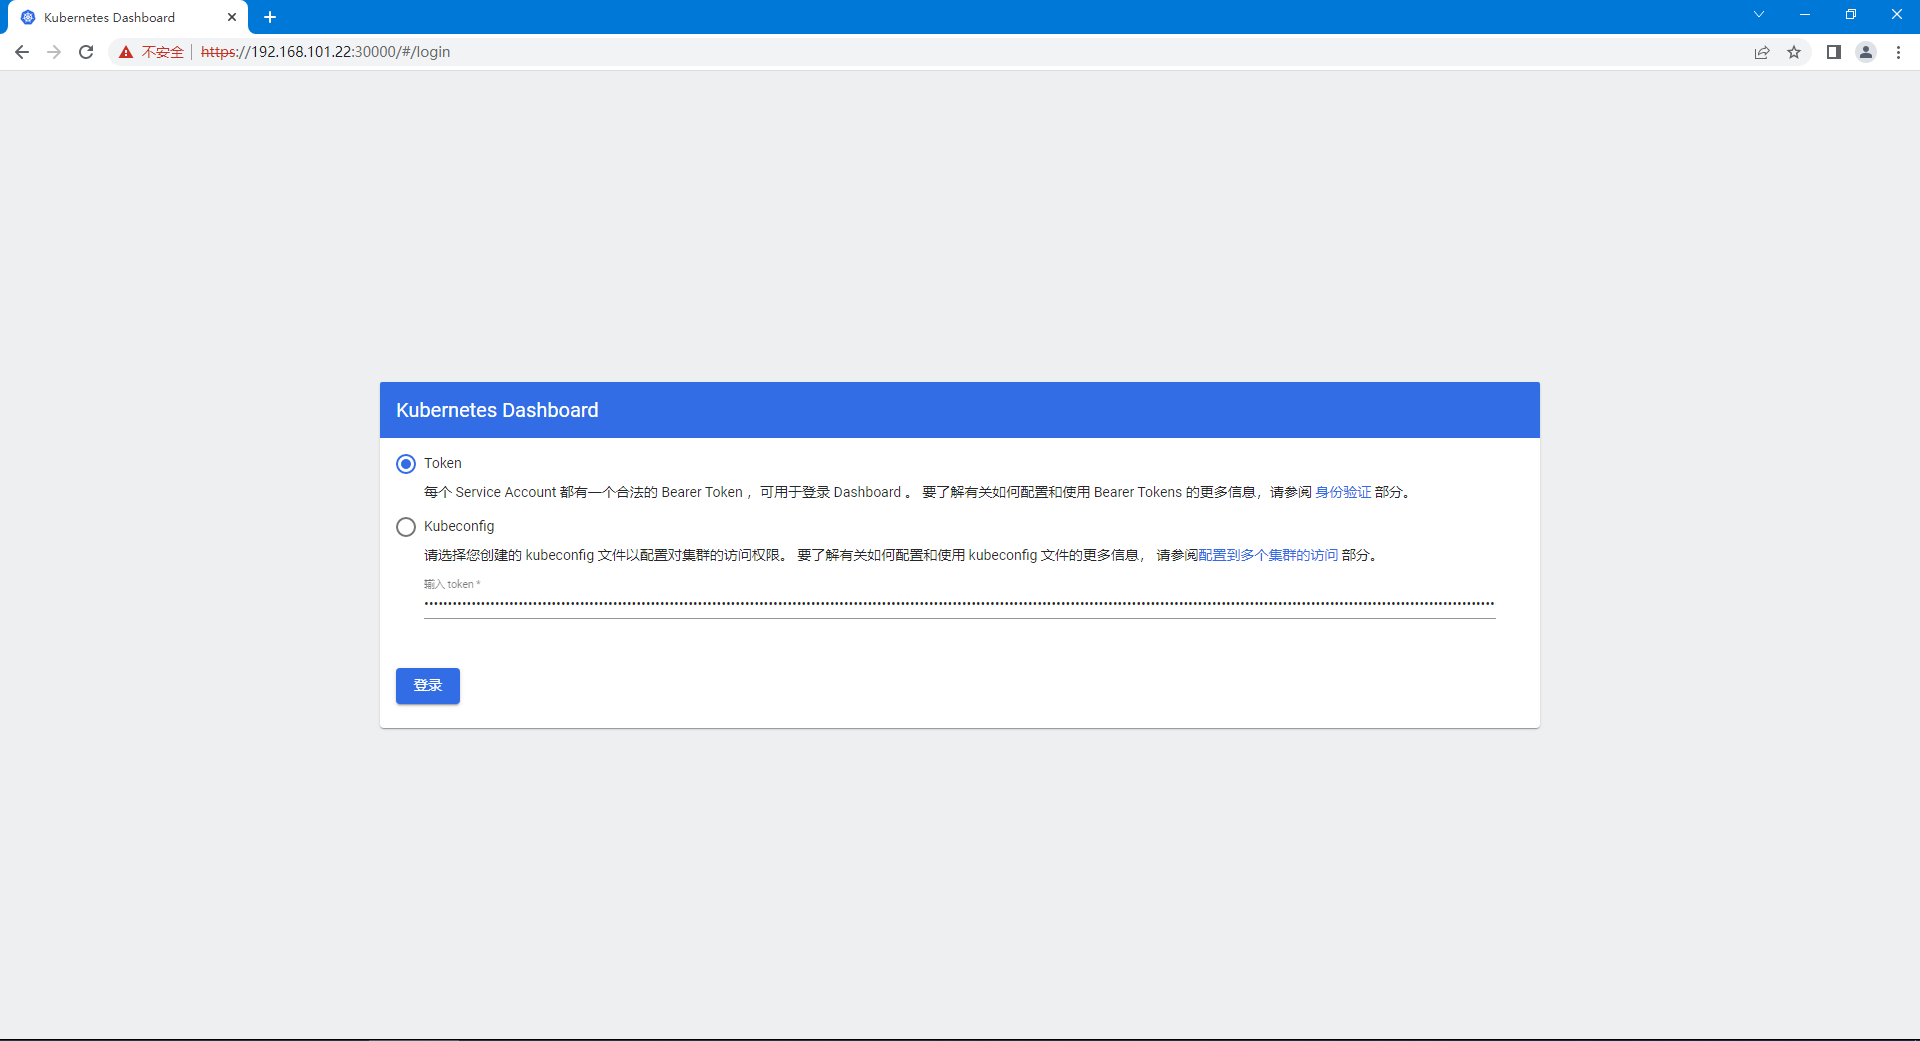This screenshot has height=1041, width=1920.
Task: Minimize the browser window
Action: click(x=1805, y=15)
